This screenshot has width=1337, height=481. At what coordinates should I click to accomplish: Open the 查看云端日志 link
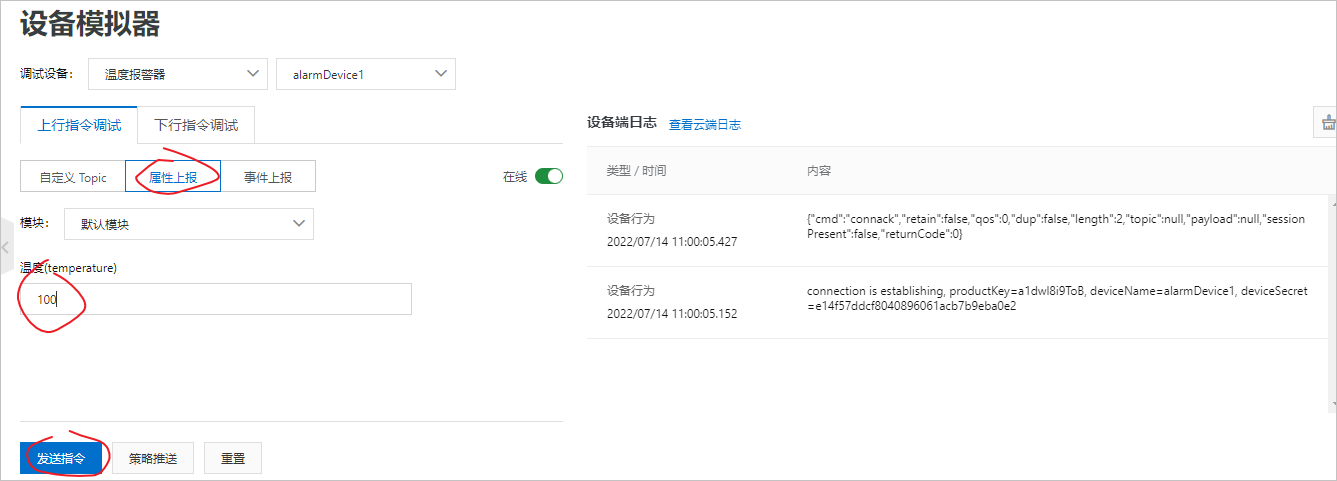coord(705,125)
